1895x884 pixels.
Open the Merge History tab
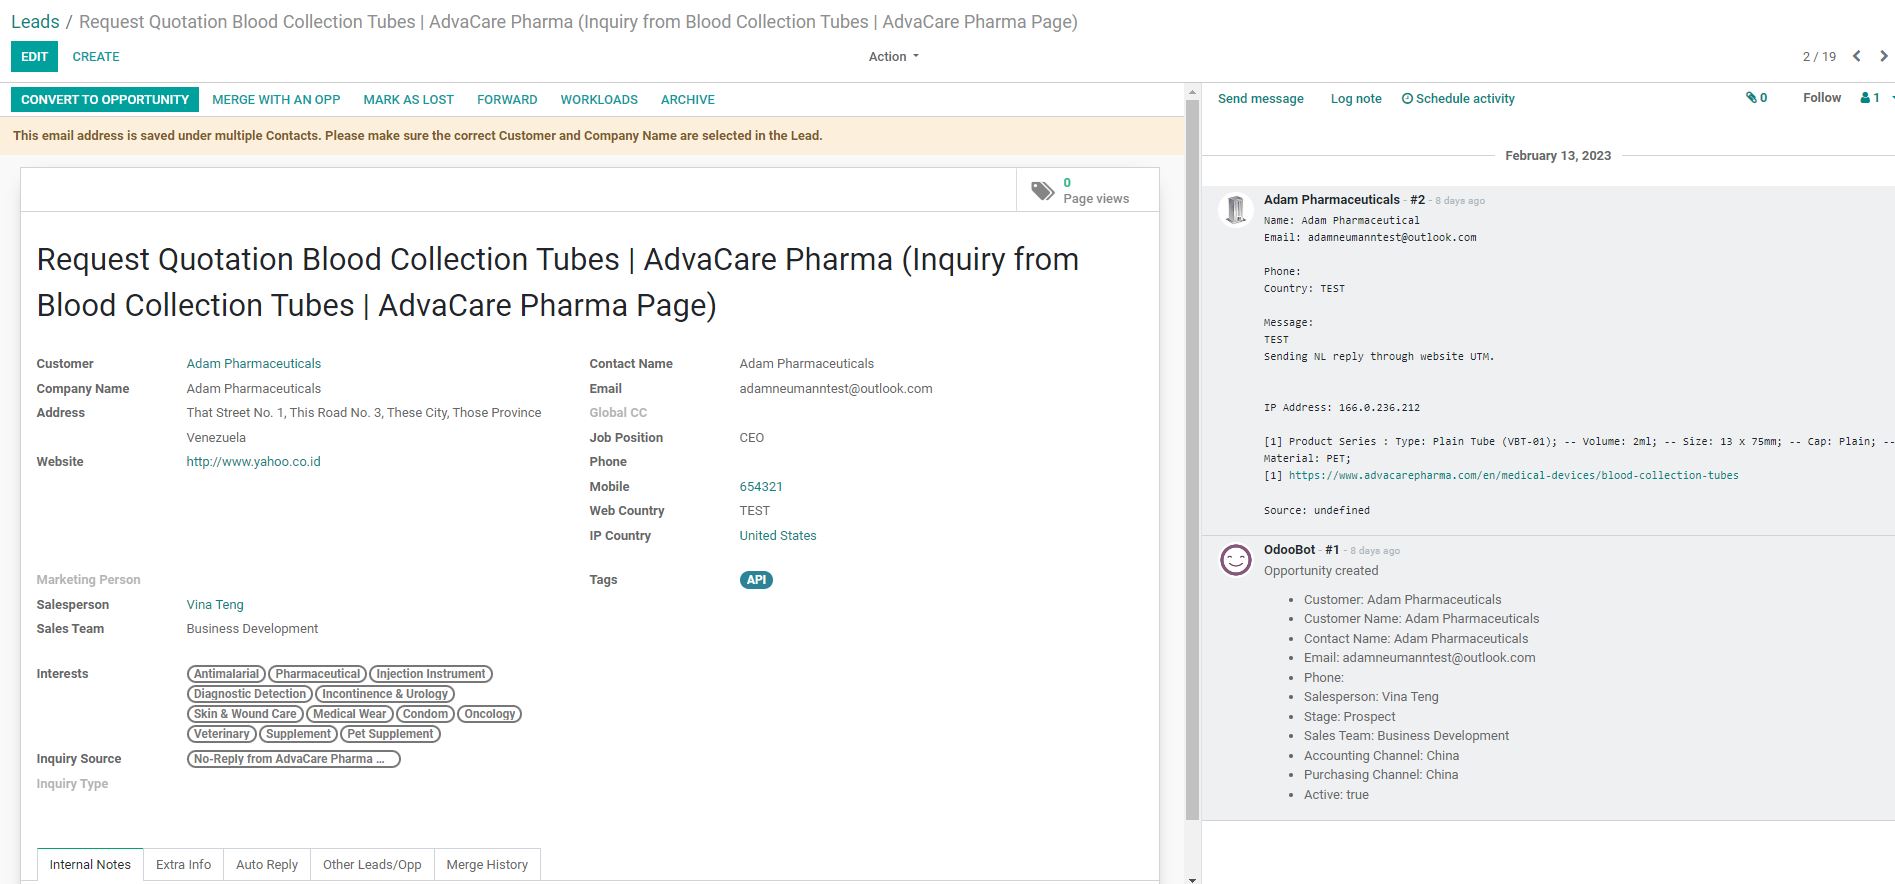tap(487, 865)
